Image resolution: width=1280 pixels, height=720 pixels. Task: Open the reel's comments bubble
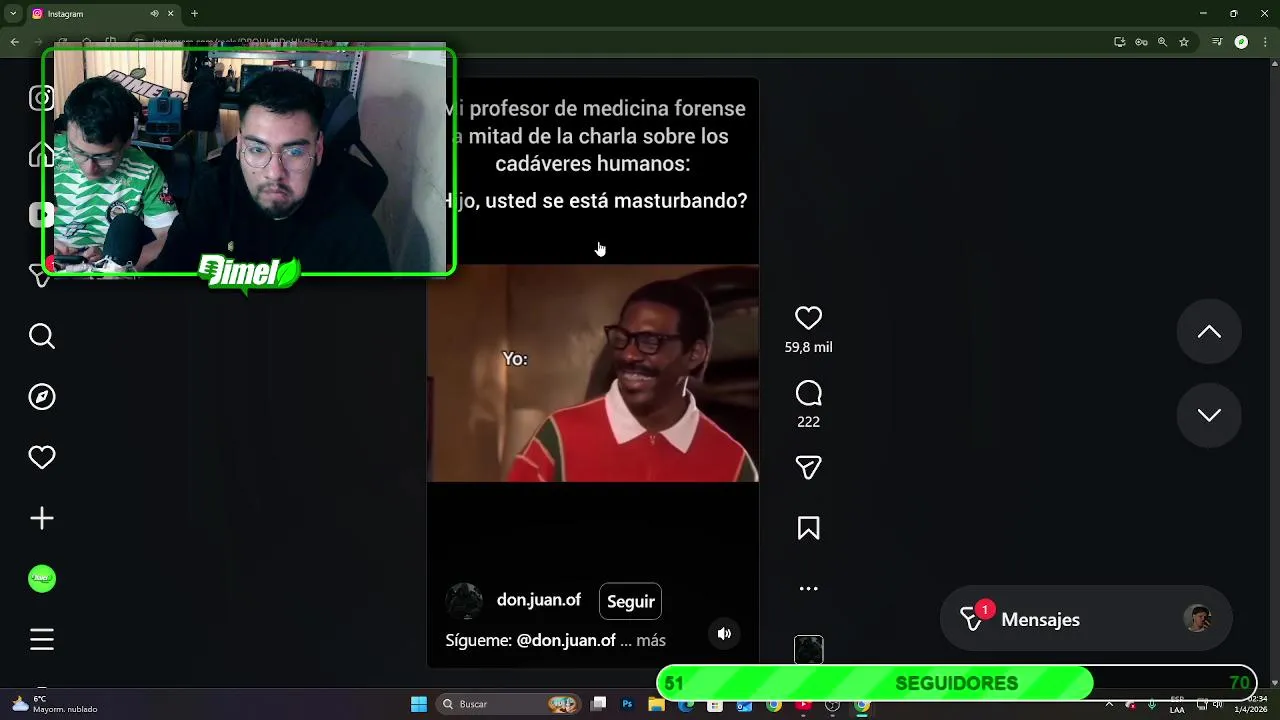pyautogui.click(x=808, y=394)
